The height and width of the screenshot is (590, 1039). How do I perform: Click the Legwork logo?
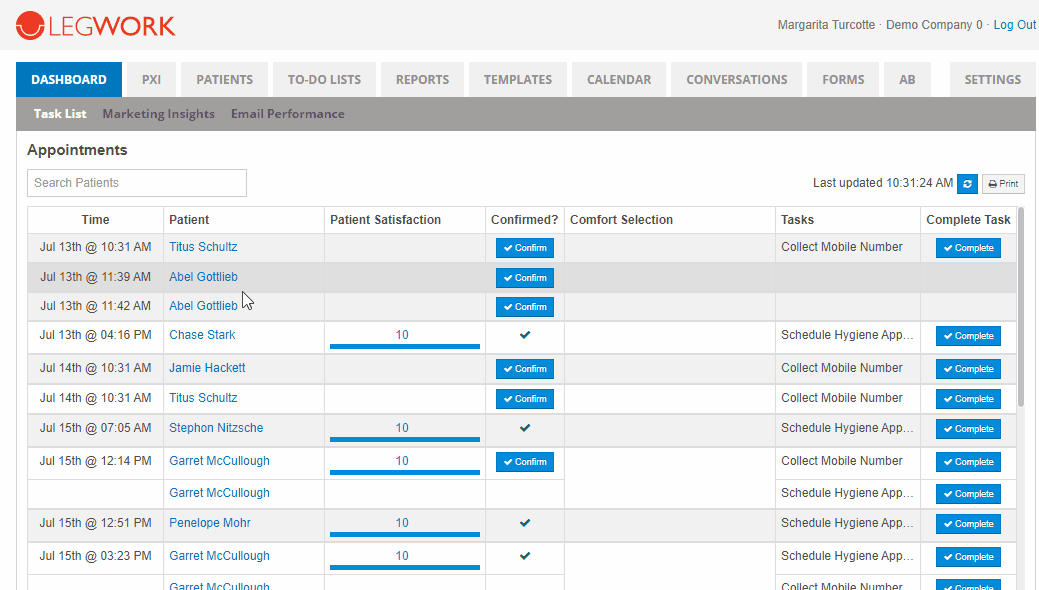pyautogui.click(x=96, y=25)
